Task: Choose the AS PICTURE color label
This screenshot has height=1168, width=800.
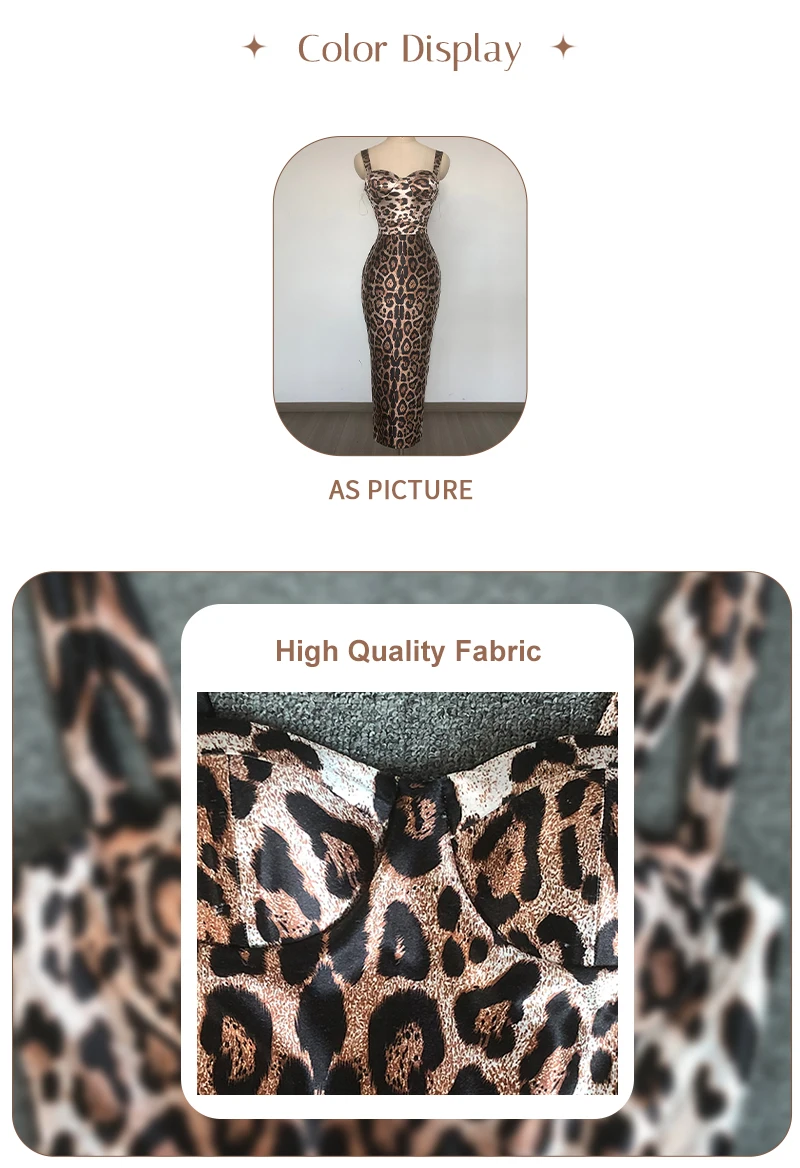Action: click(x=401, y=490)
